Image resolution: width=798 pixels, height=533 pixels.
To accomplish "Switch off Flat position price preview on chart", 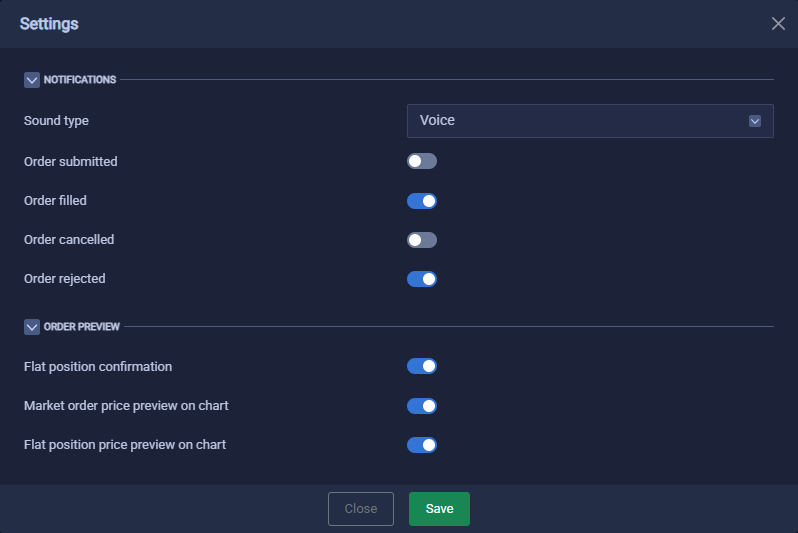I will click(x=422, y=445).
